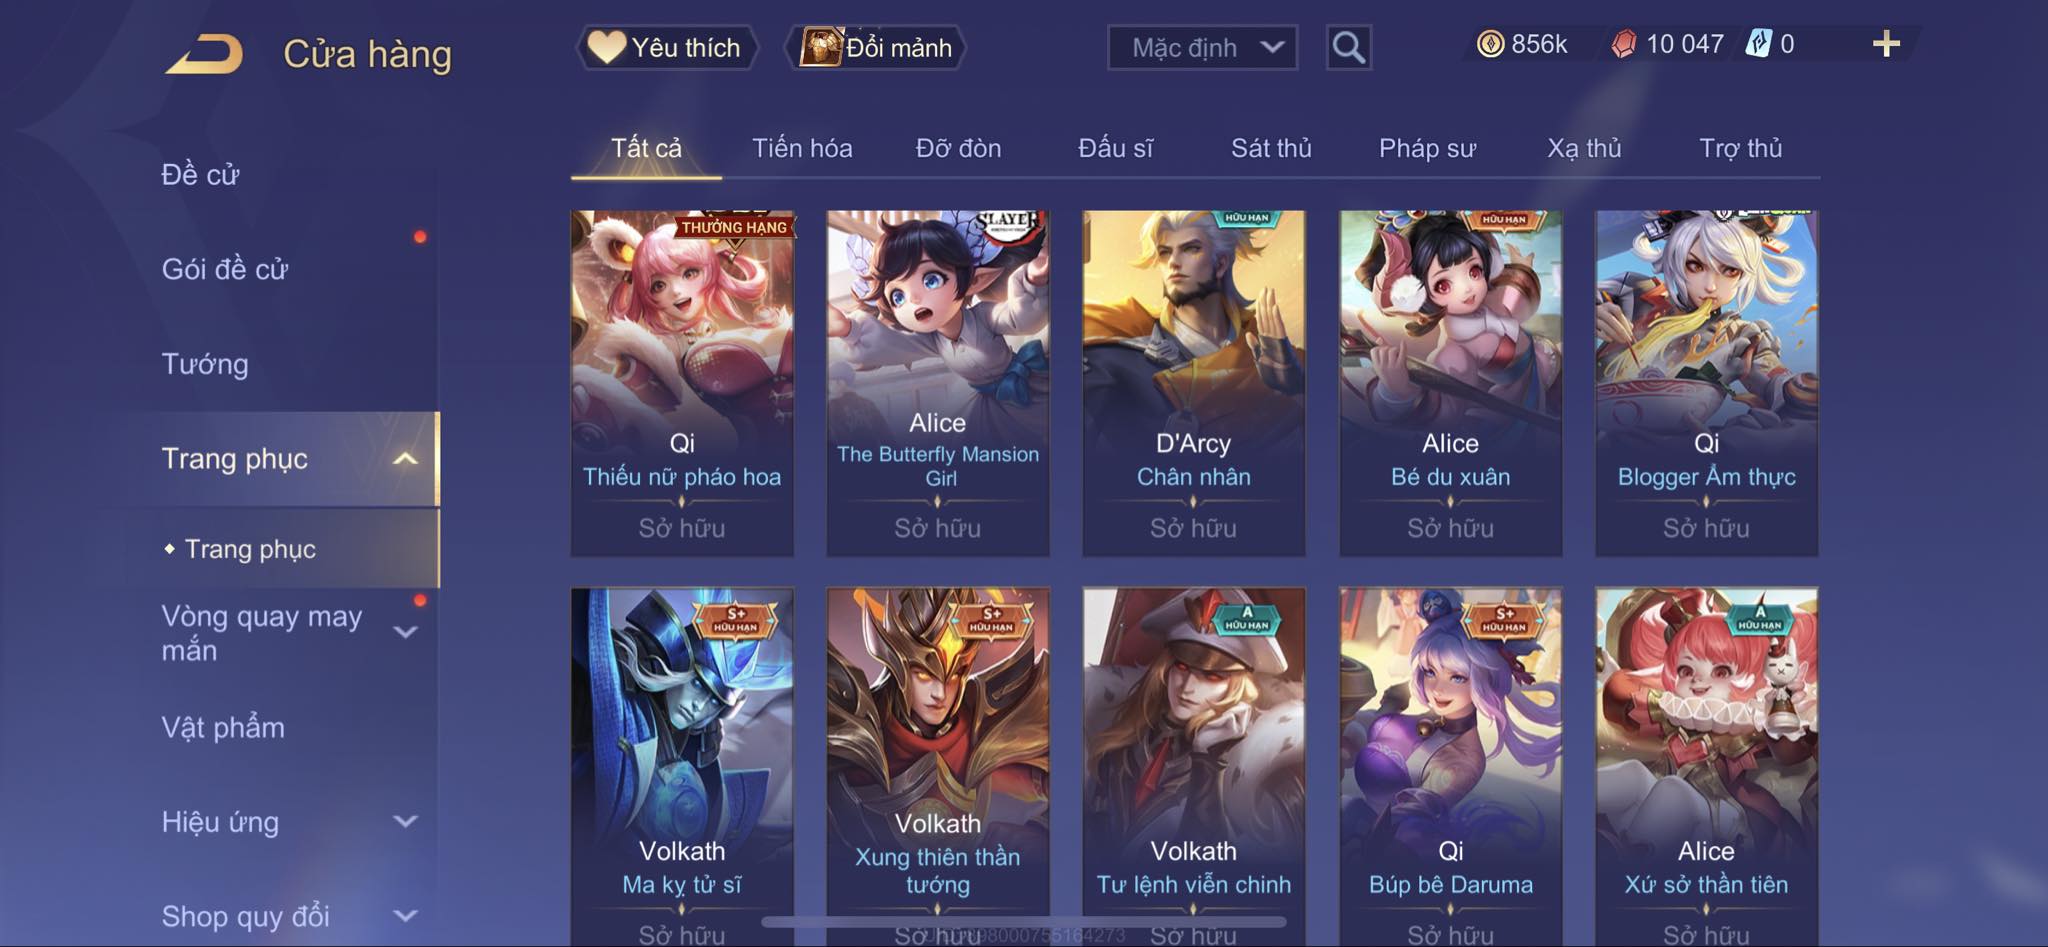Go to Gói đề cử sidebar item
Image resolution: width=2048 pixels, height=947 pixels.
pos(225,269)
